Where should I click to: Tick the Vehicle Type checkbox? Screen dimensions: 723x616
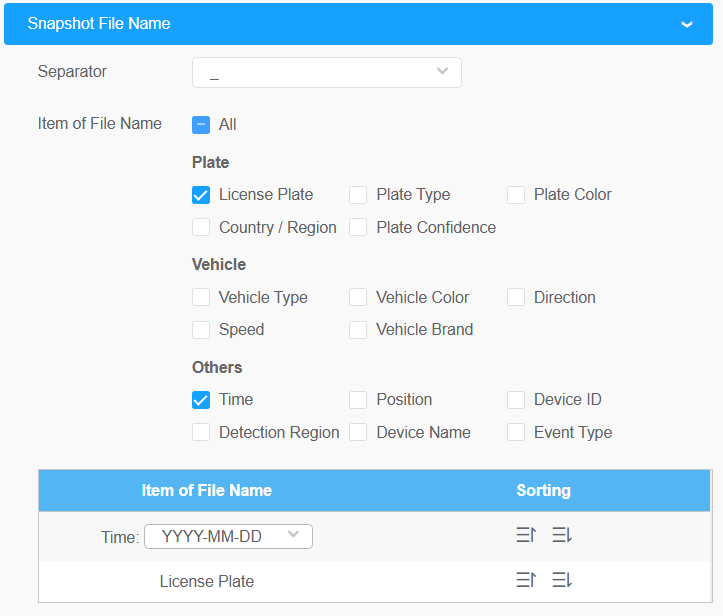click(x=201, y=297)
